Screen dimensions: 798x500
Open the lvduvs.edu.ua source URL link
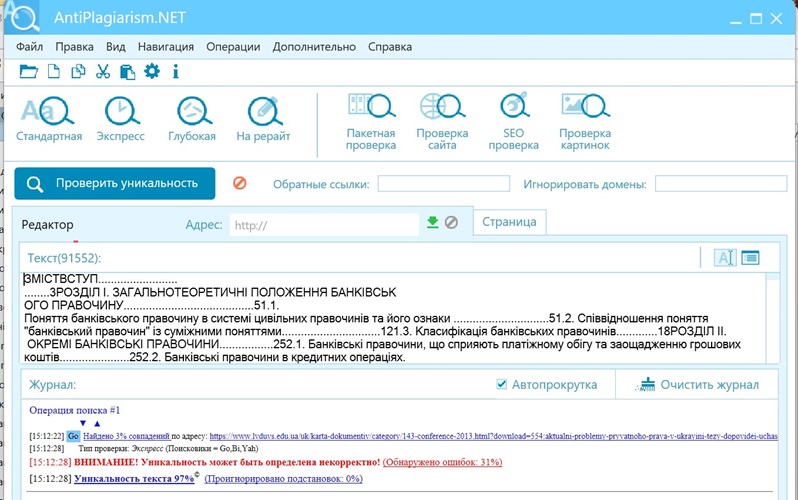pos(493,436)
